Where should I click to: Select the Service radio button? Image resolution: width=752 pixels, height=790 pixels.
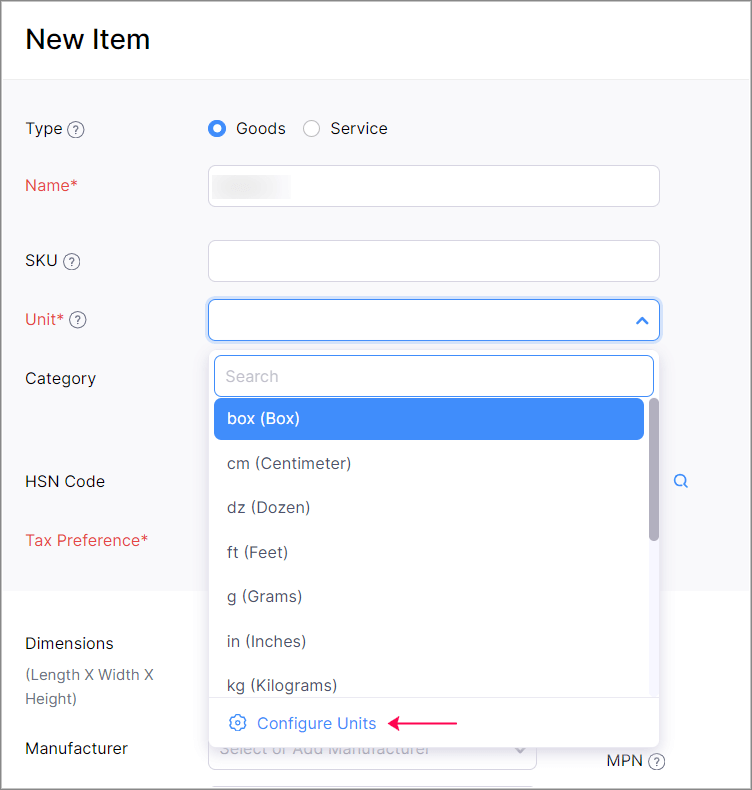[x=311, y=128]
